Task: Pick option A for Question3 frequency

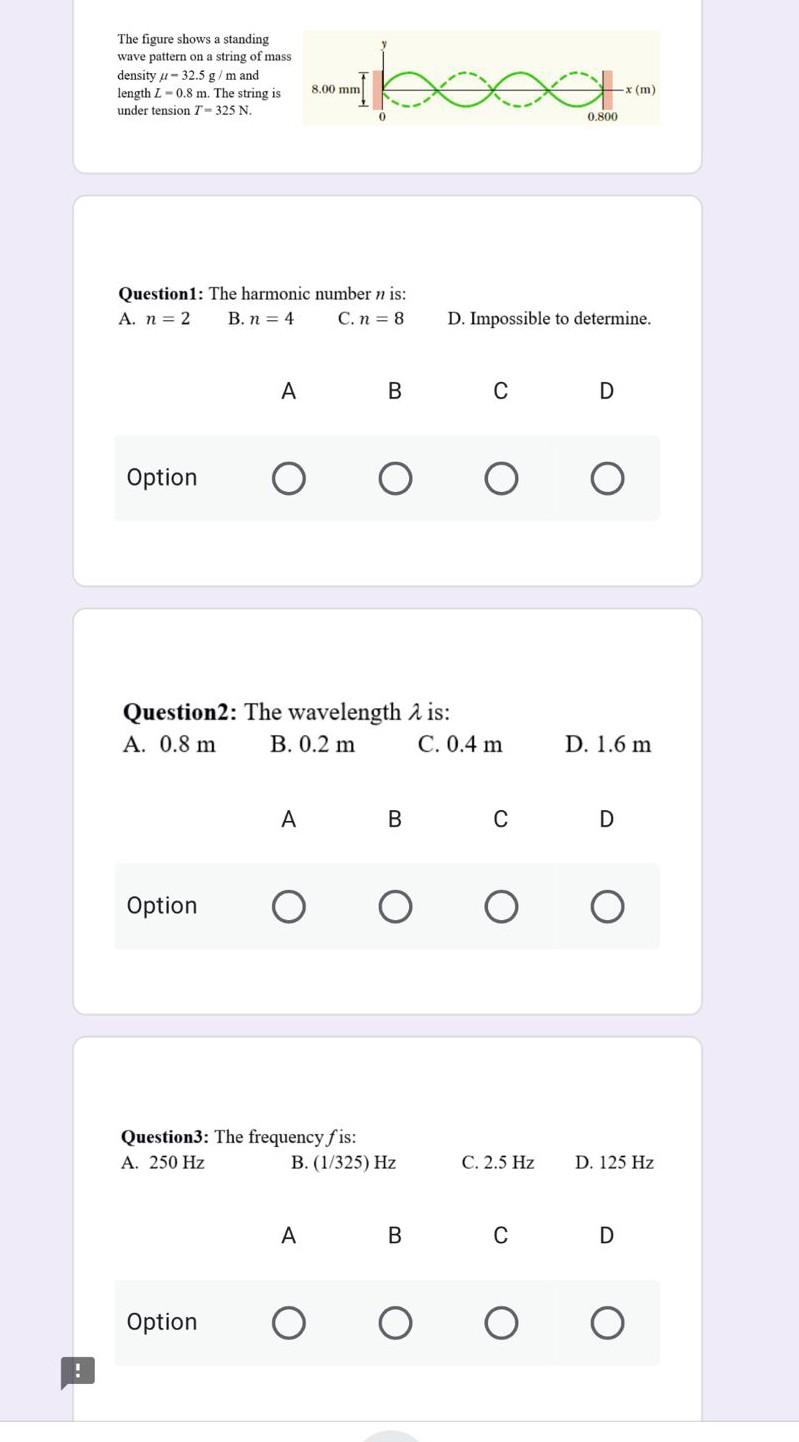Action: click(289, 1323)
